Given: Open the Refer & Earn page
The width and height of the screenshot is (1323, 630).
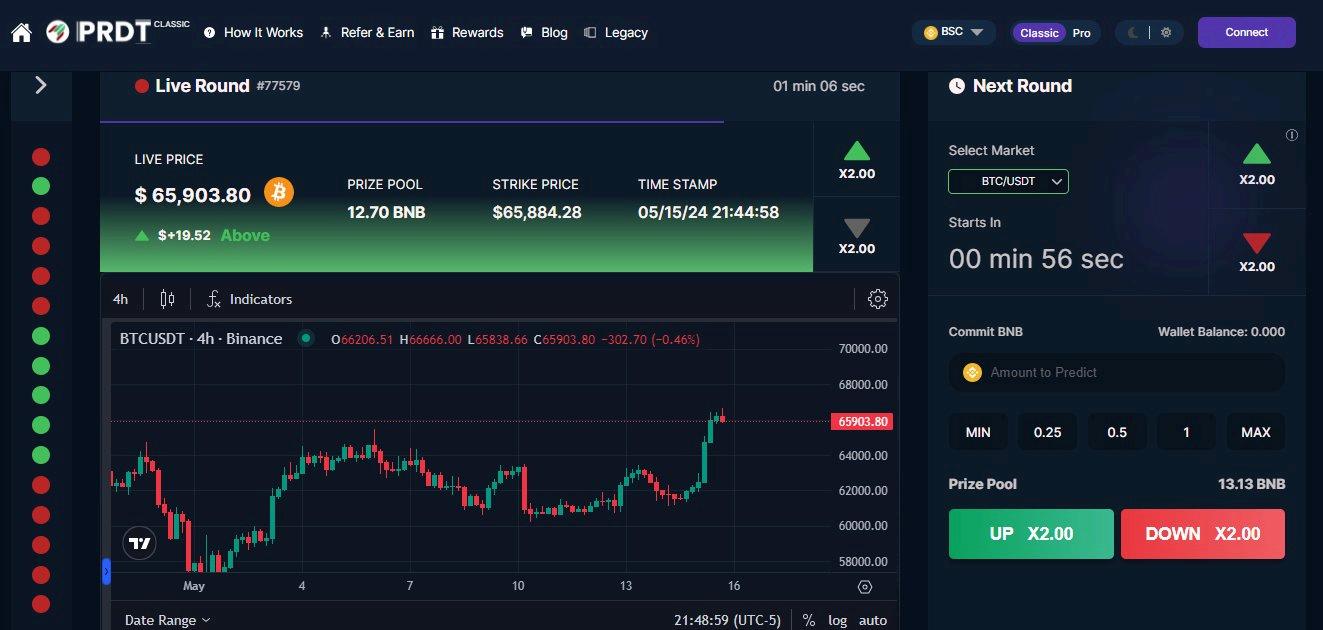Looking at the screenshot, I should tap(367, 33).
